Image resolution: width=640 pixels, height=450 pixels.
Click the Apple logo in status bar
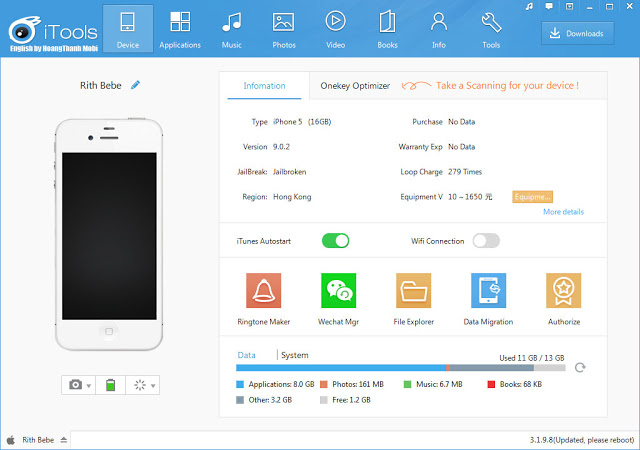pyautogui.click(x=11, y=440)
